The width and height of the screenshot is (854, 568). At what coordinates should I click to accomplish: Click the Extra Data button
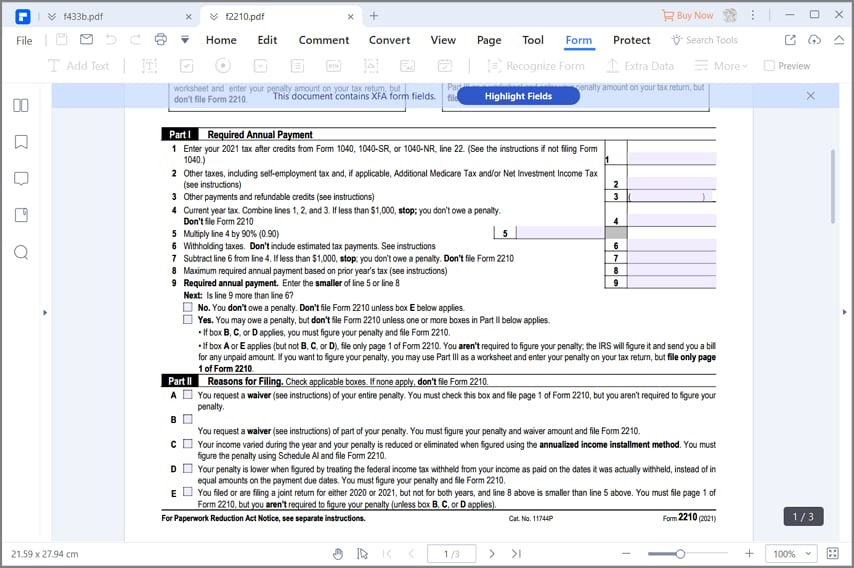(640, 66)
